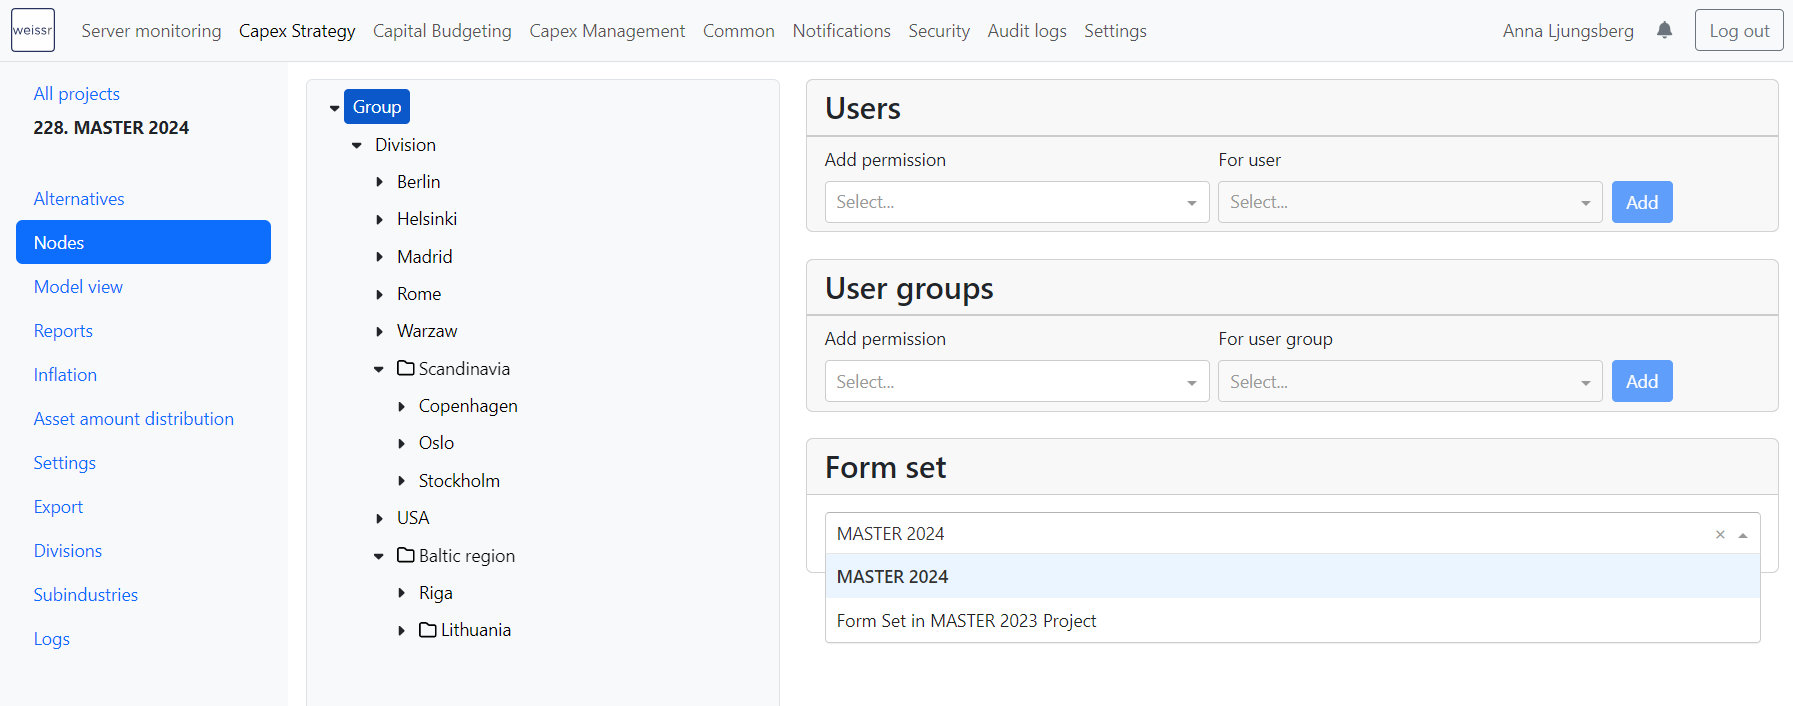Image resolution: width=1793 pixels, height=706 pixels.
Task: Open Inflation in sidebar
Action: point(65,374)
